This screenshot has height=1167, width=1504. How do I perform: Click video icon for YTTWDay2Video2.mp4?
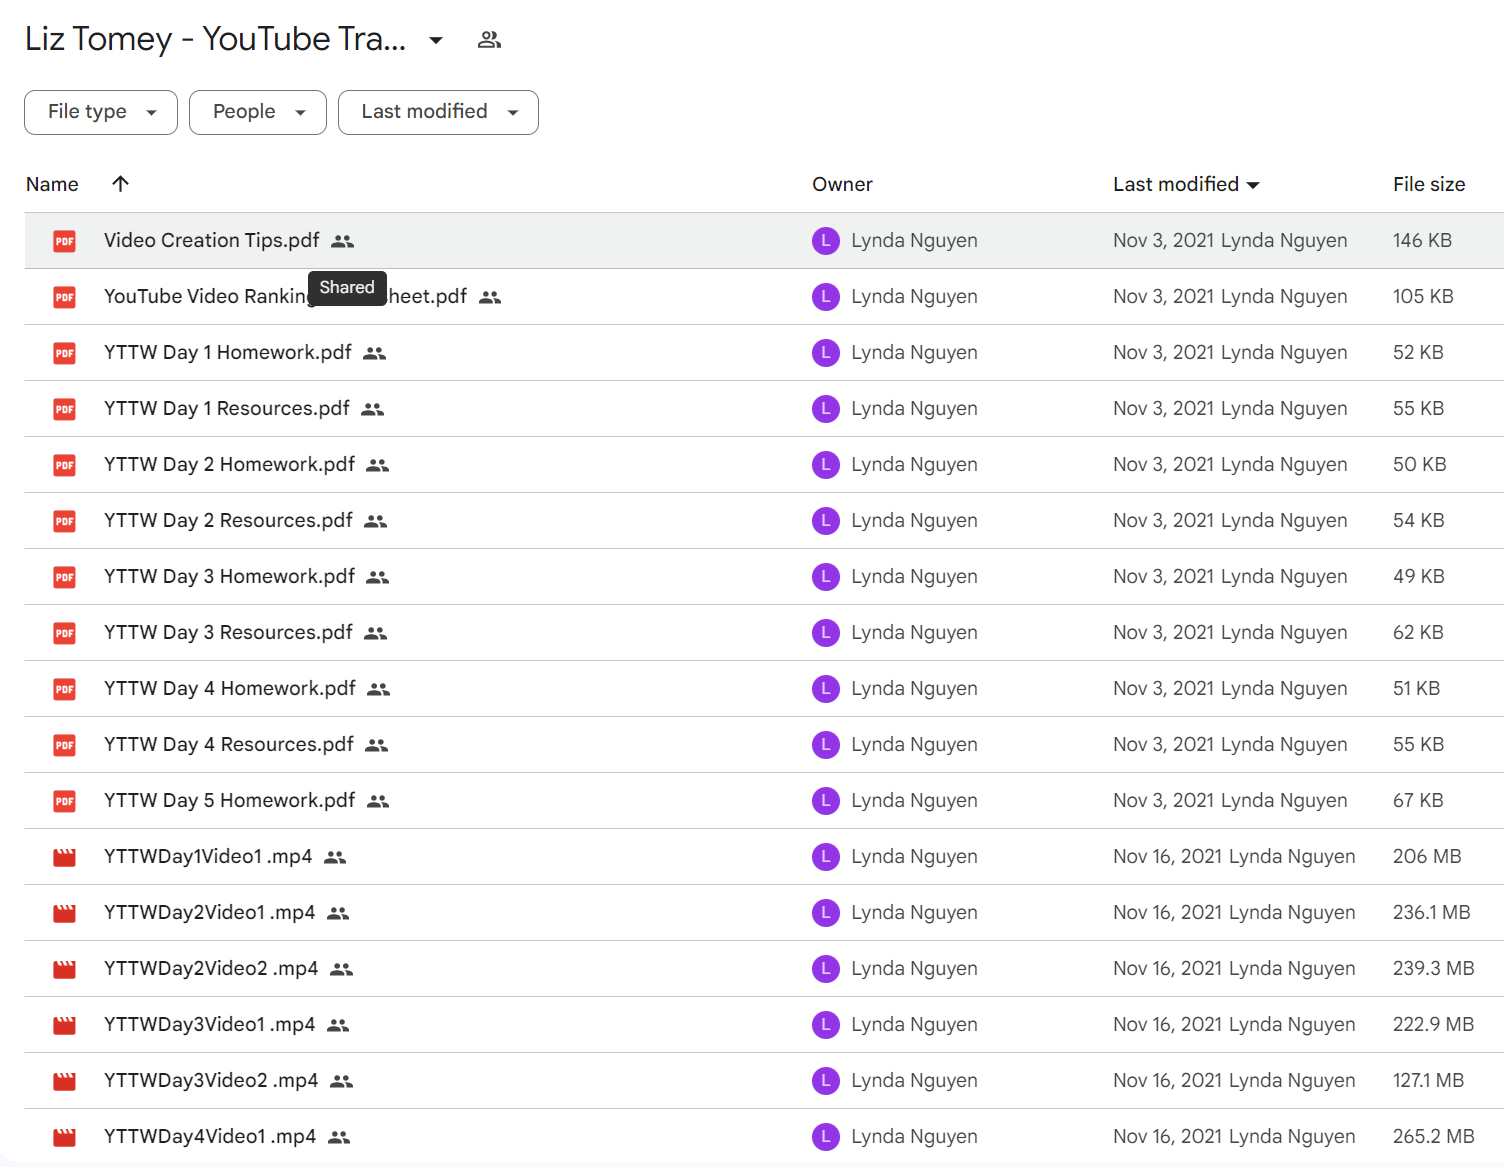65,969
